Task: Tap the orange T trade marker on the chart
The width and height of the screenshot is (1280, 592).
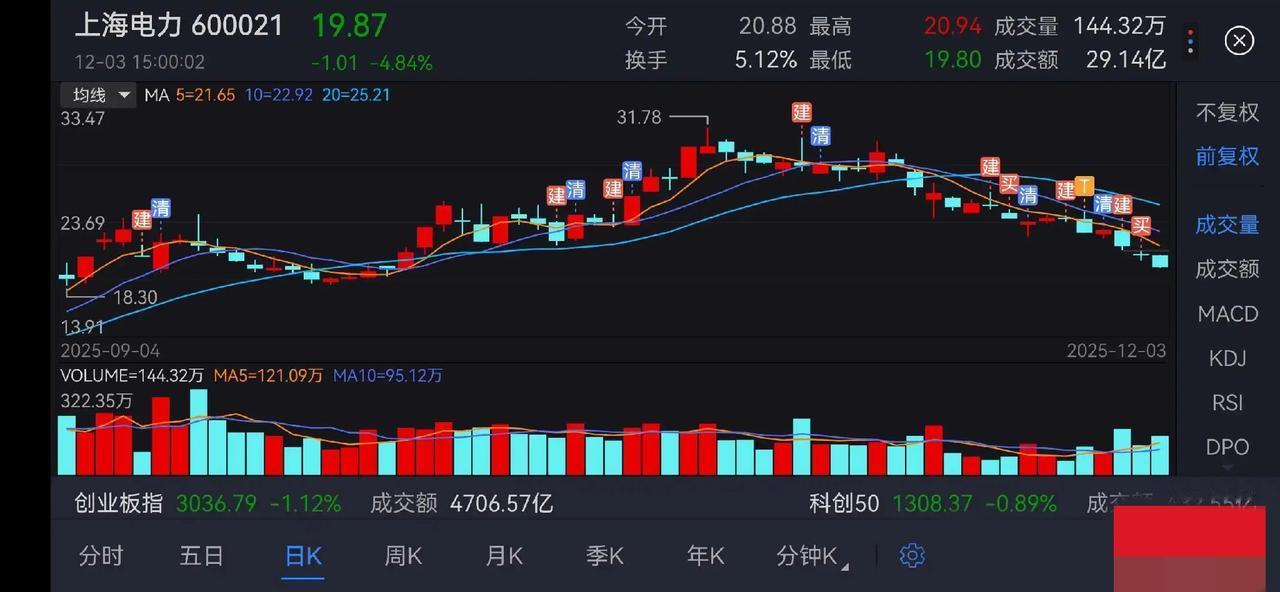Action: pyautogui.click(x=1083, y=186)
